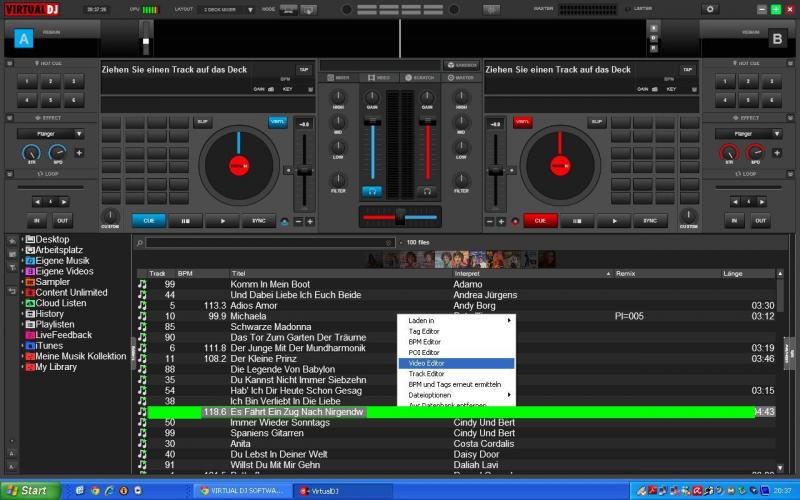This screenshot has width=800, height=500.
Task: Click the left deck pitch slider handle
Action: [x=305, y=171]
